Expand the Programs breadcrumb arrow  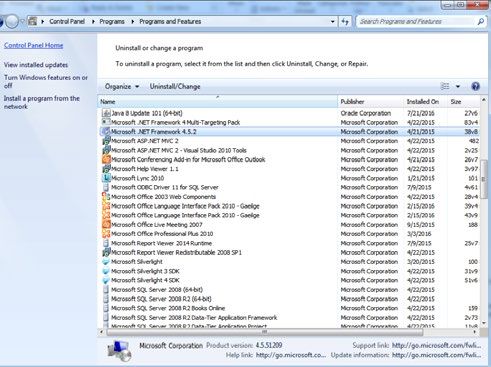click(133, 22)
